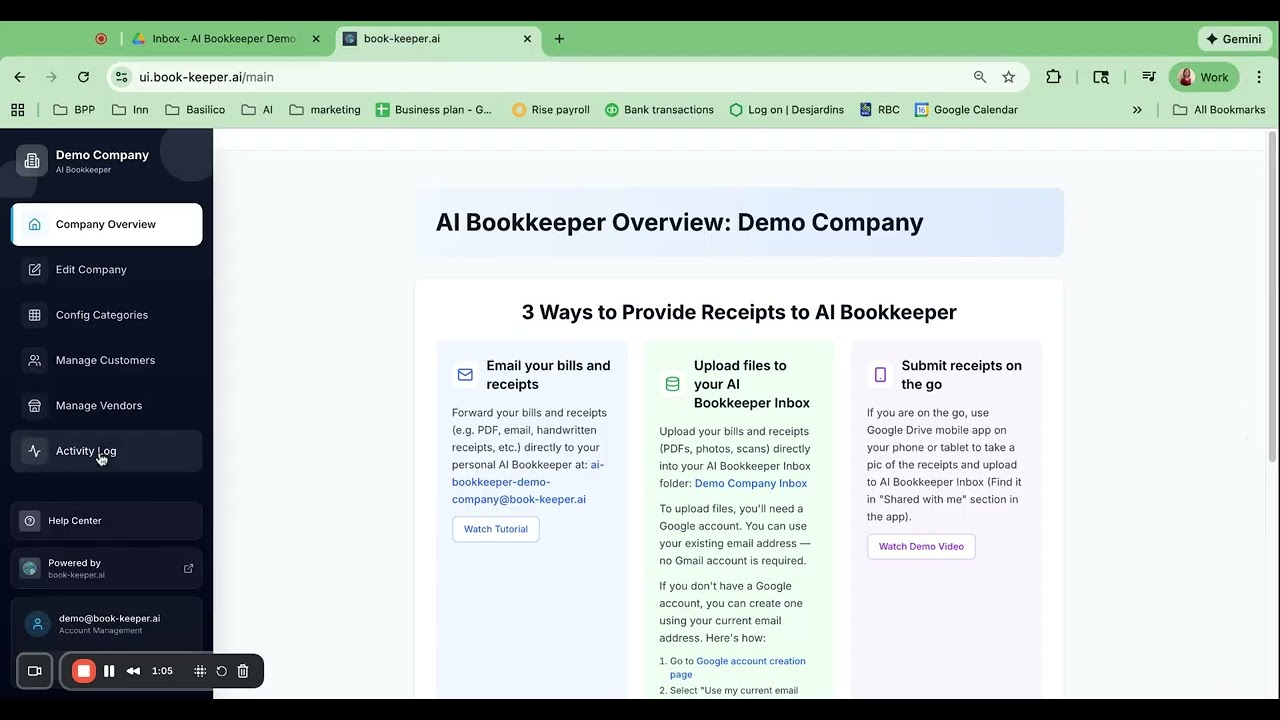Expand hidden bookmarks with the double chevron
The image size is (1280, 720).
[x=1137, y=110]
